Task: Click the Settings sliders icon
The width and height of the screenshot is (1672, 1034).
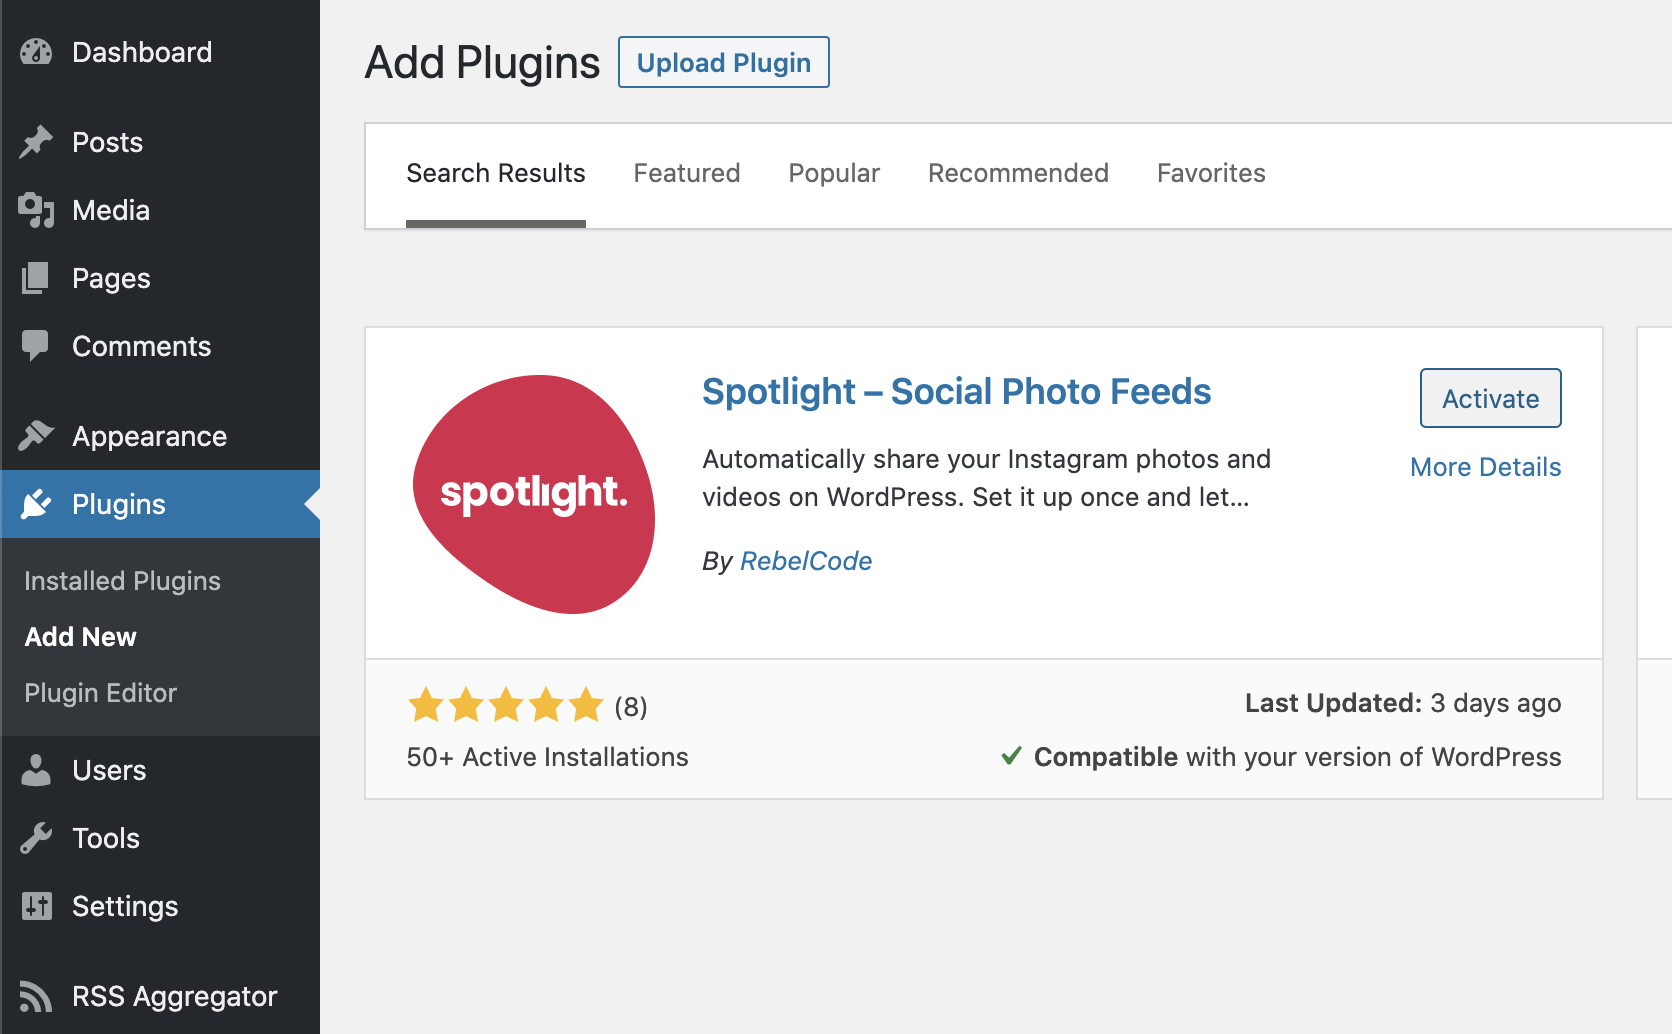Action: (x=36, y=906)
